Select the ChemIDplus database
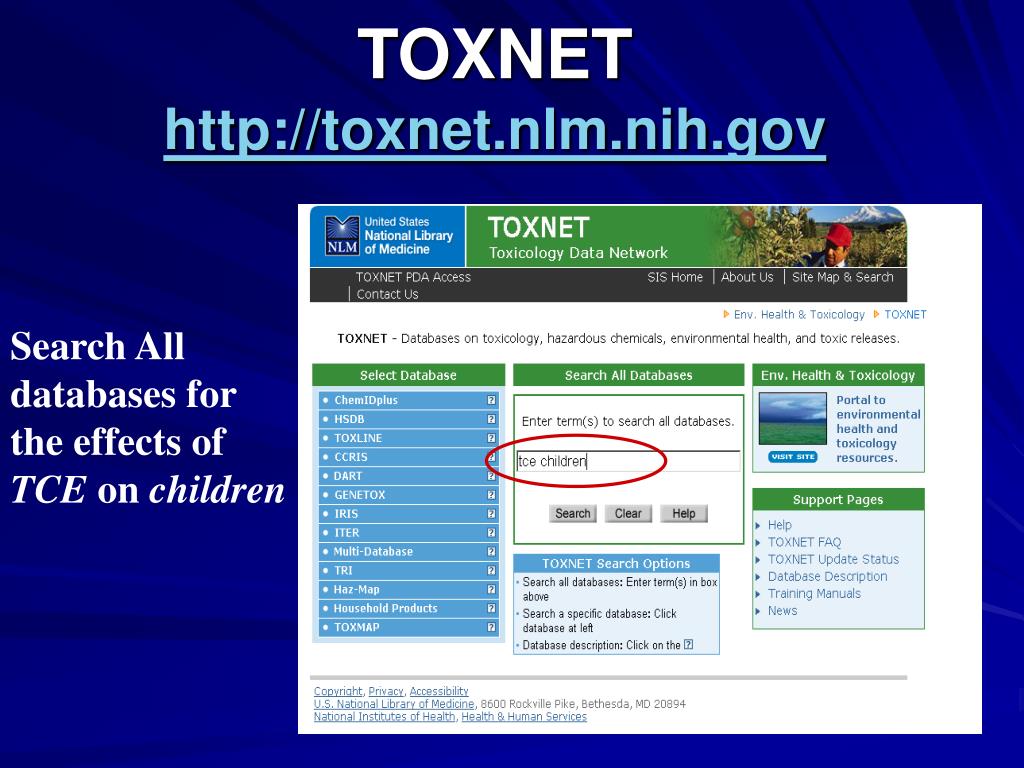 tap(366, 400)
